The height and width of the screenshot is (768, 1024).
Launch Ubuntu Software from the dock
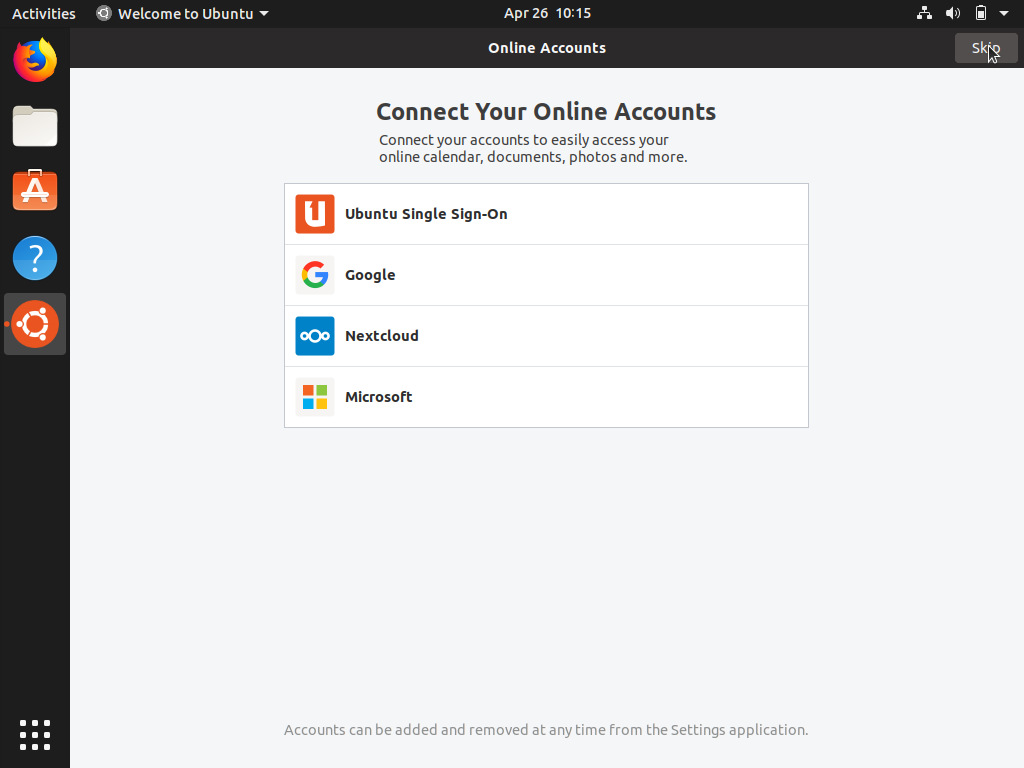(35, 190)
